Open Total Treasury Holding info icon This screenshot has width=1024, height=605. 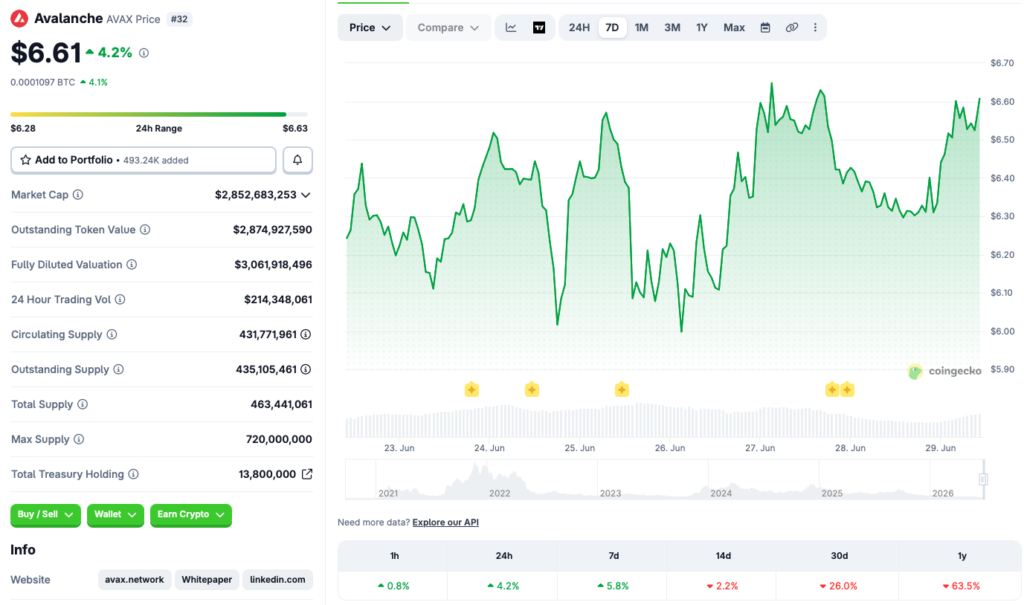point(133,474)
